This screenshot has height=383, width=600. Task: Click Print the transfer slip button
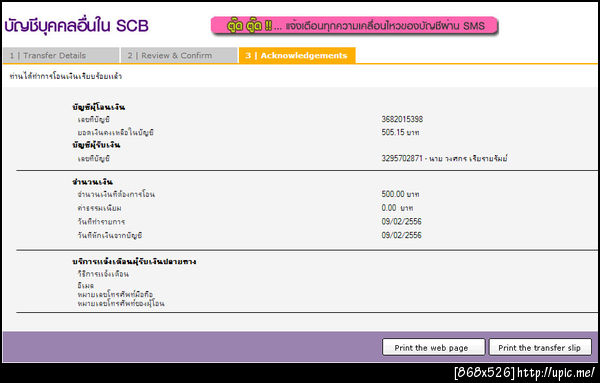pyautogui.click(x=540, y=347)
